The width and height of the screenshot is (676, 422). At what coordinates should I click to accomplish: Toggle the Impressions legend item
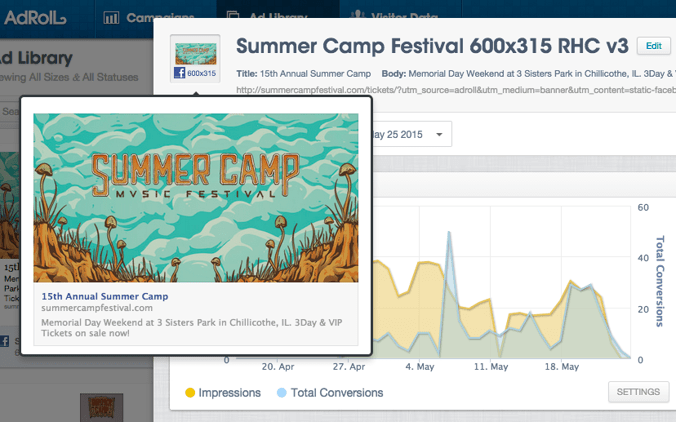222,393
